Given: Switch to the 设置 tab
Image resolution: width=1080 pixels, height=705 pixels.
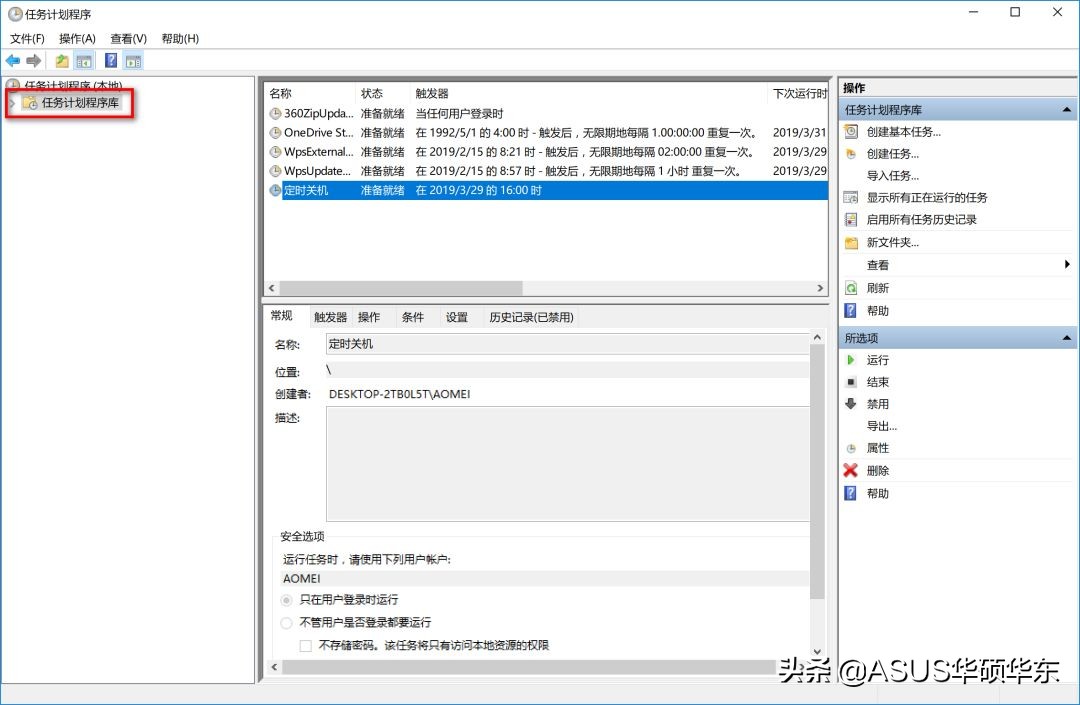Looking at the screenshot, I should pyautogui.click(x=457, y=317).
